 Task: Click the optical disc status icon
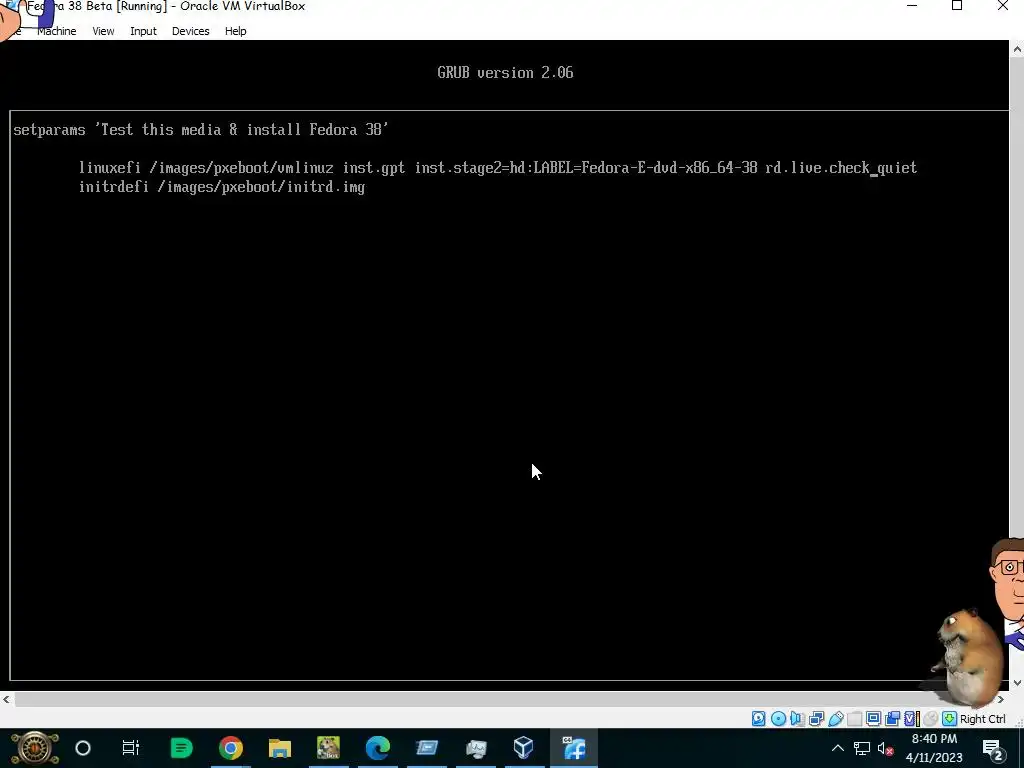(x=778, y=718)
